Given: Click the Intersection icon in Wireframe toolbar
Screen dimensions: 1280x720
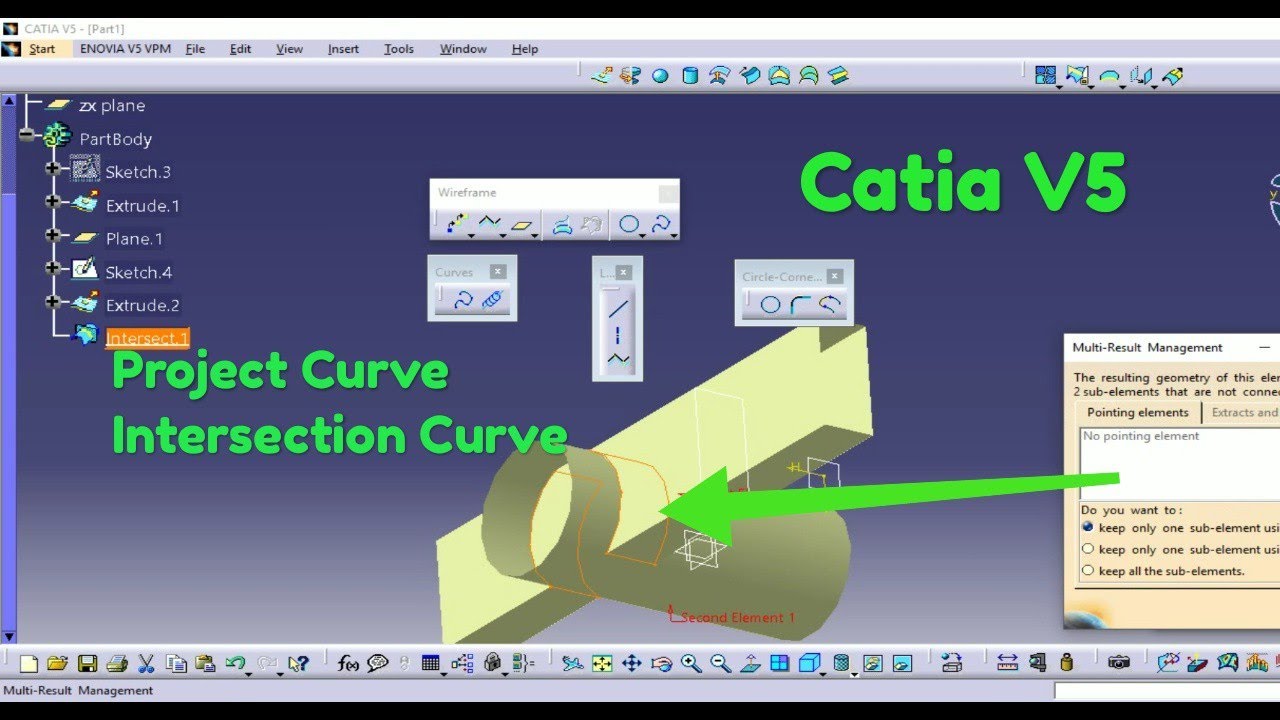Looking at the screenshot, I should click(x=593, y=225).
